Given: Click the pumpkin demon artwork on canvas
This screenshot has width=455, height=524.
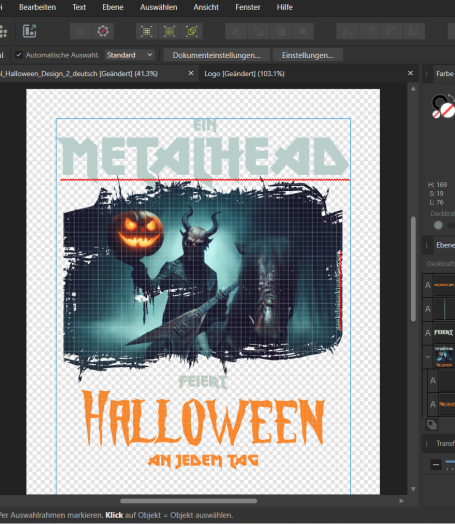Looking at the screenshot, I should [203, 277].
